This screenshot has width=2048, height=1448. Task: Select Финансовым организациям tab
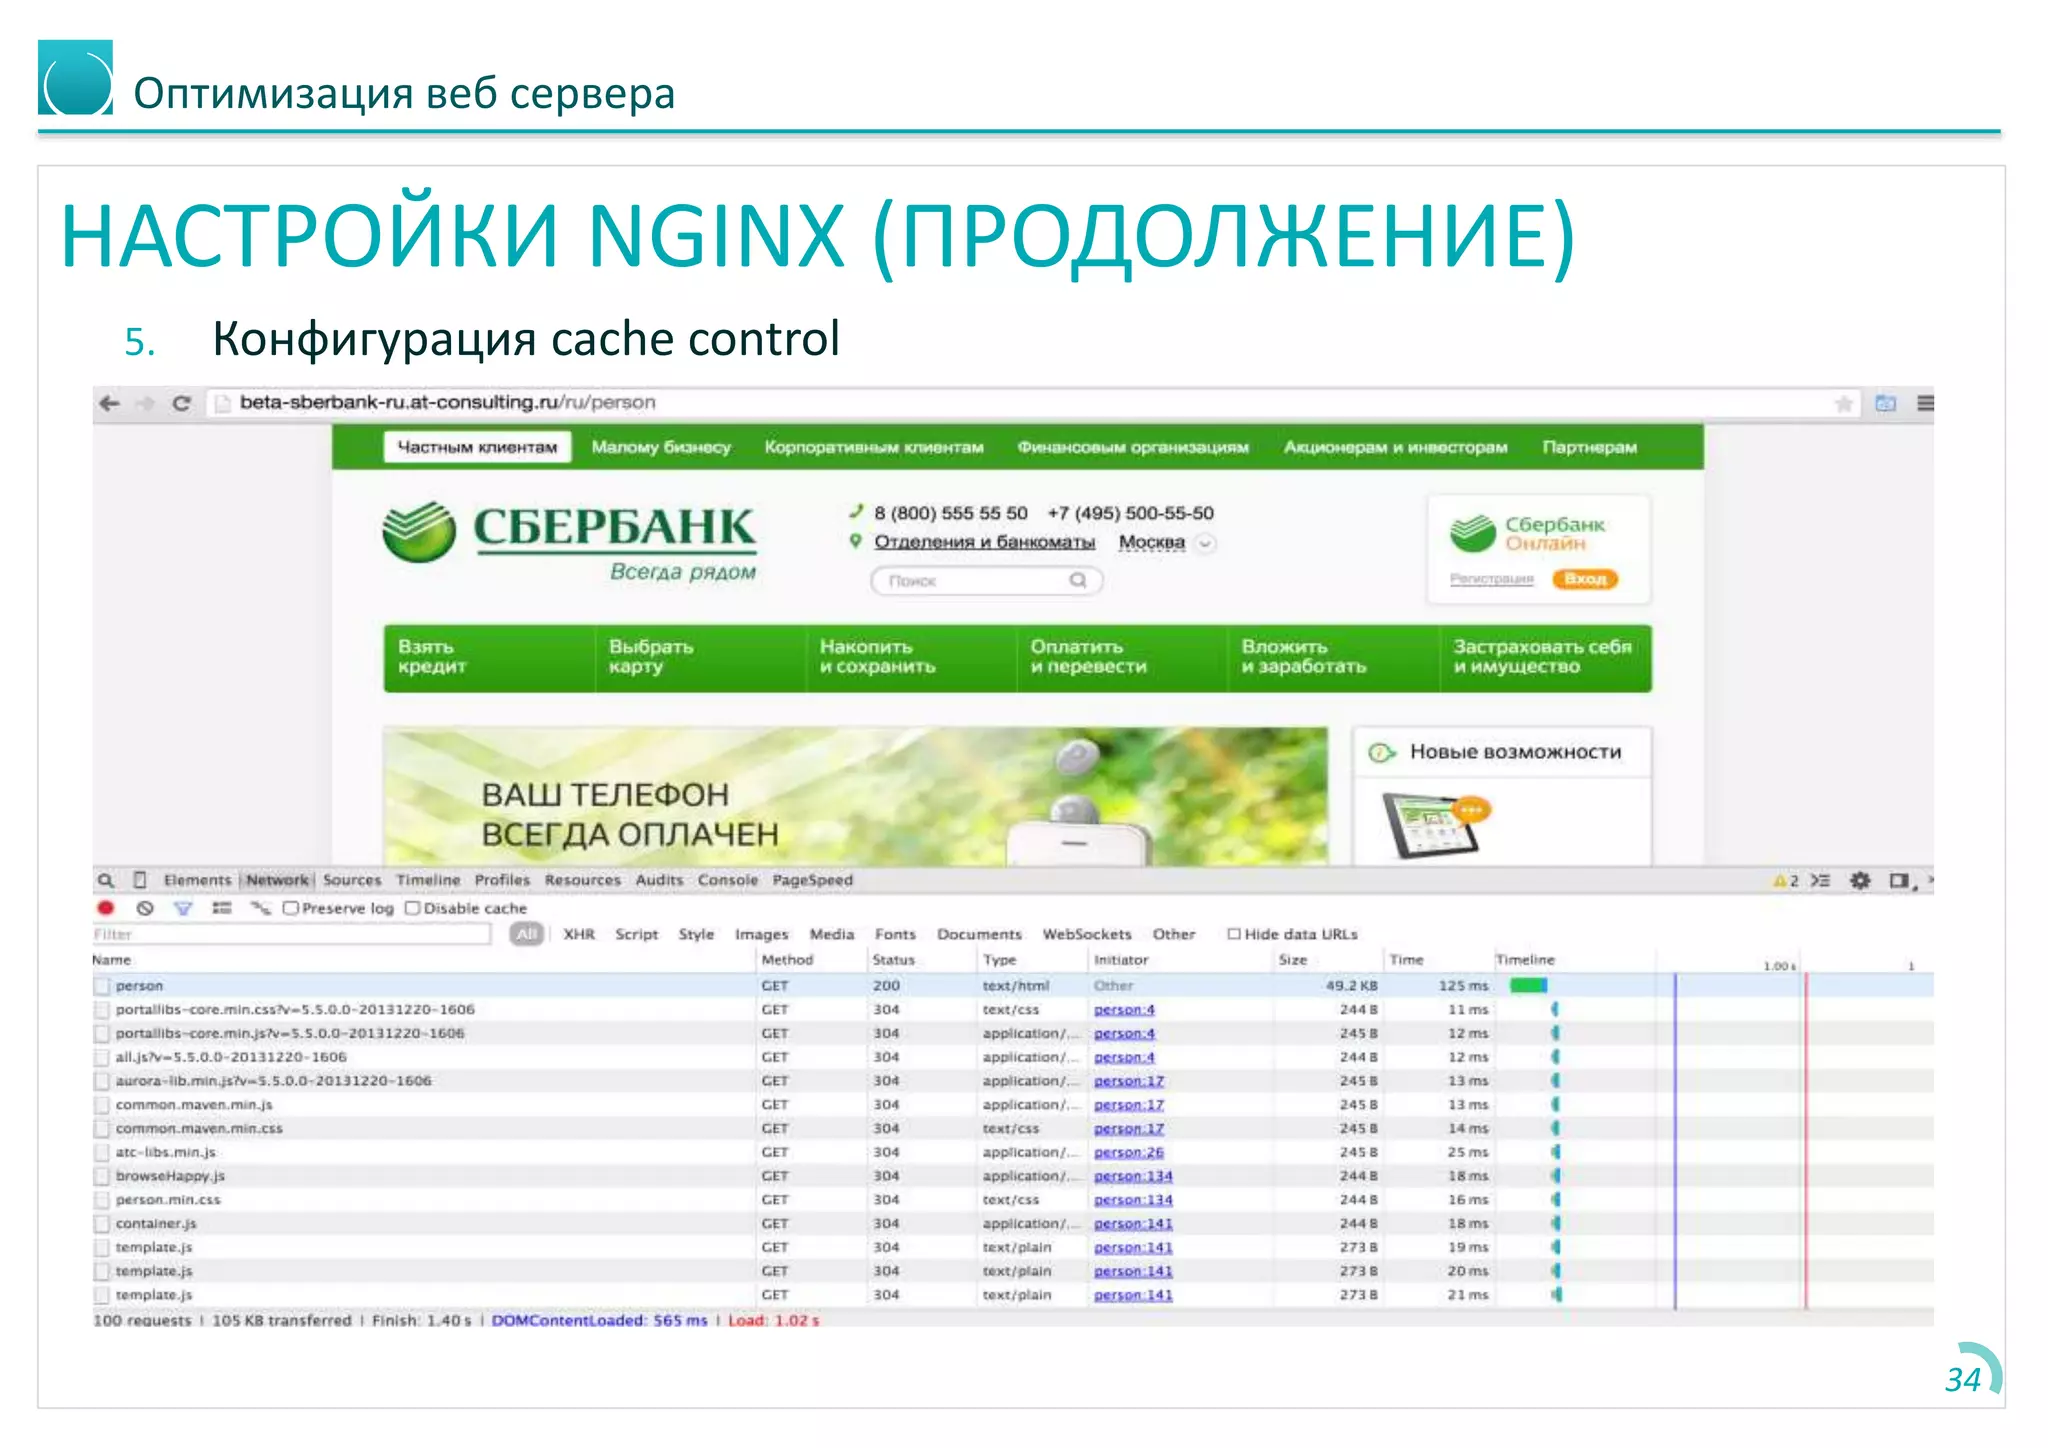pyautogui.click(x=1133, y=447)
